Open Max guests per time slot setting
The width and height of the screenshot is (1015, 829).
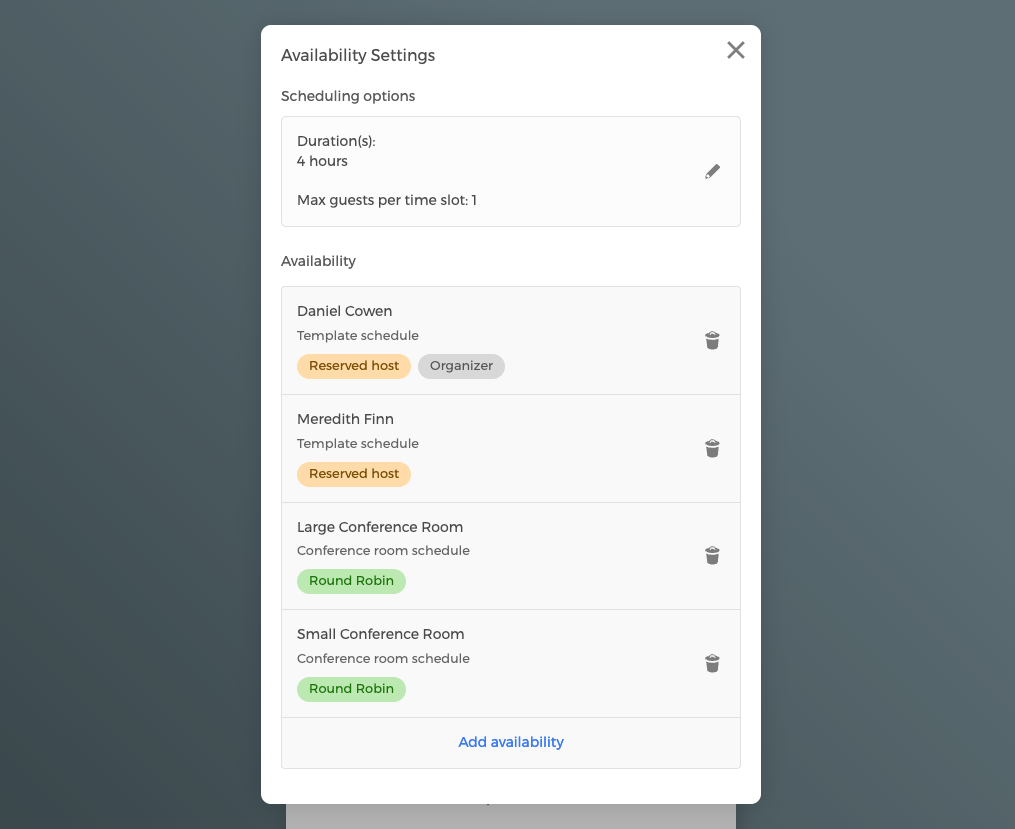point(387,200)
